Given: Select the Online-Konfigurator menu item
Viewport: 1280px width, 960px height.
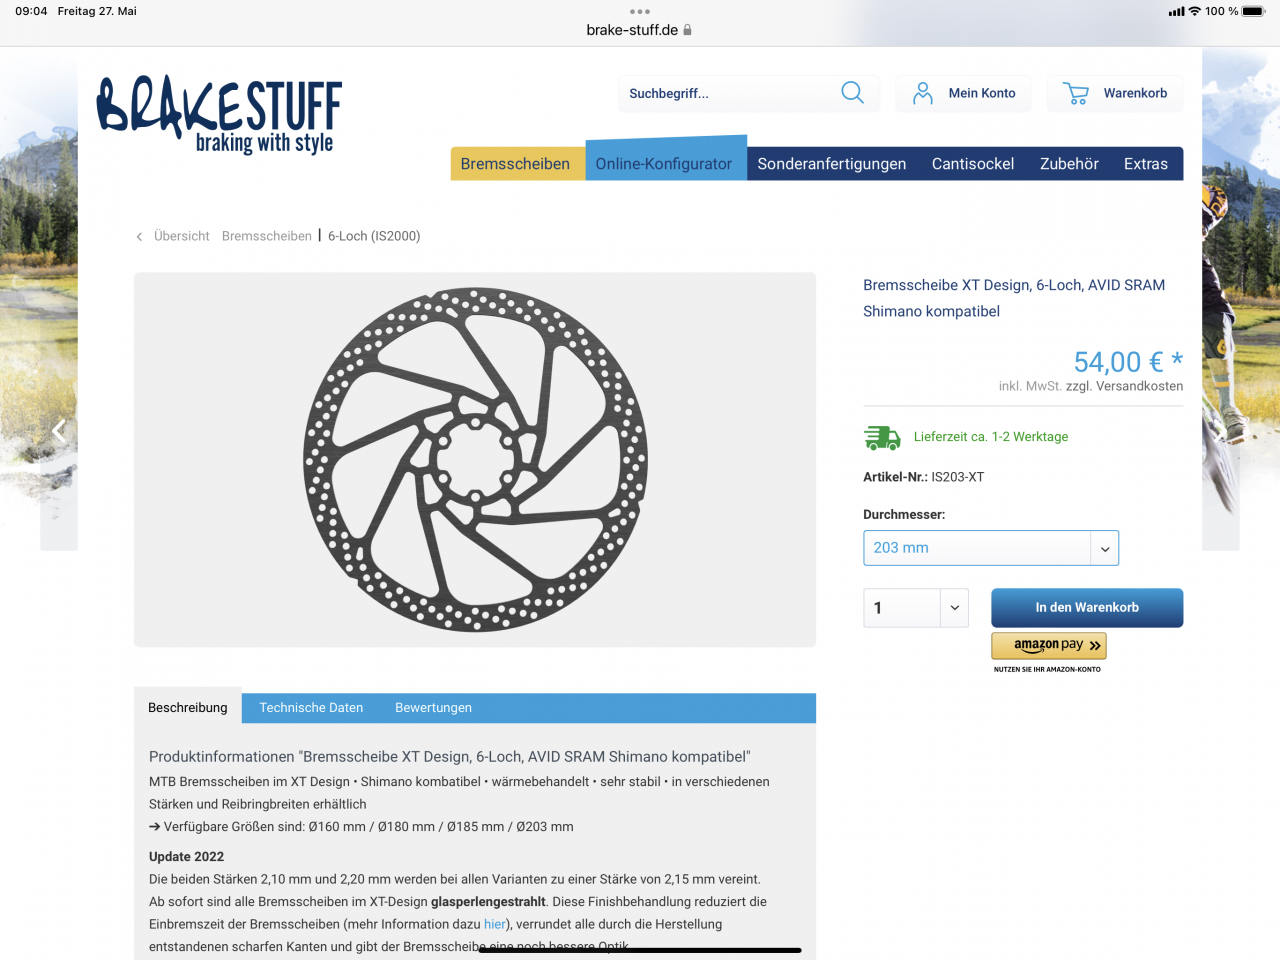Looking at the screenshot, I should tap(664, 162).
